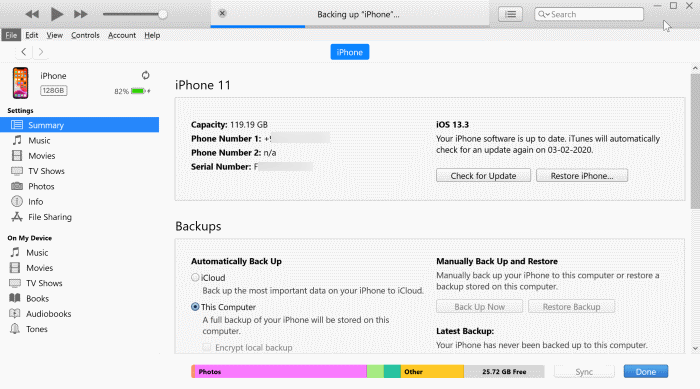Click the 128GB storage badge
This screenshot has height=389, width=700.
pos(54,91)
